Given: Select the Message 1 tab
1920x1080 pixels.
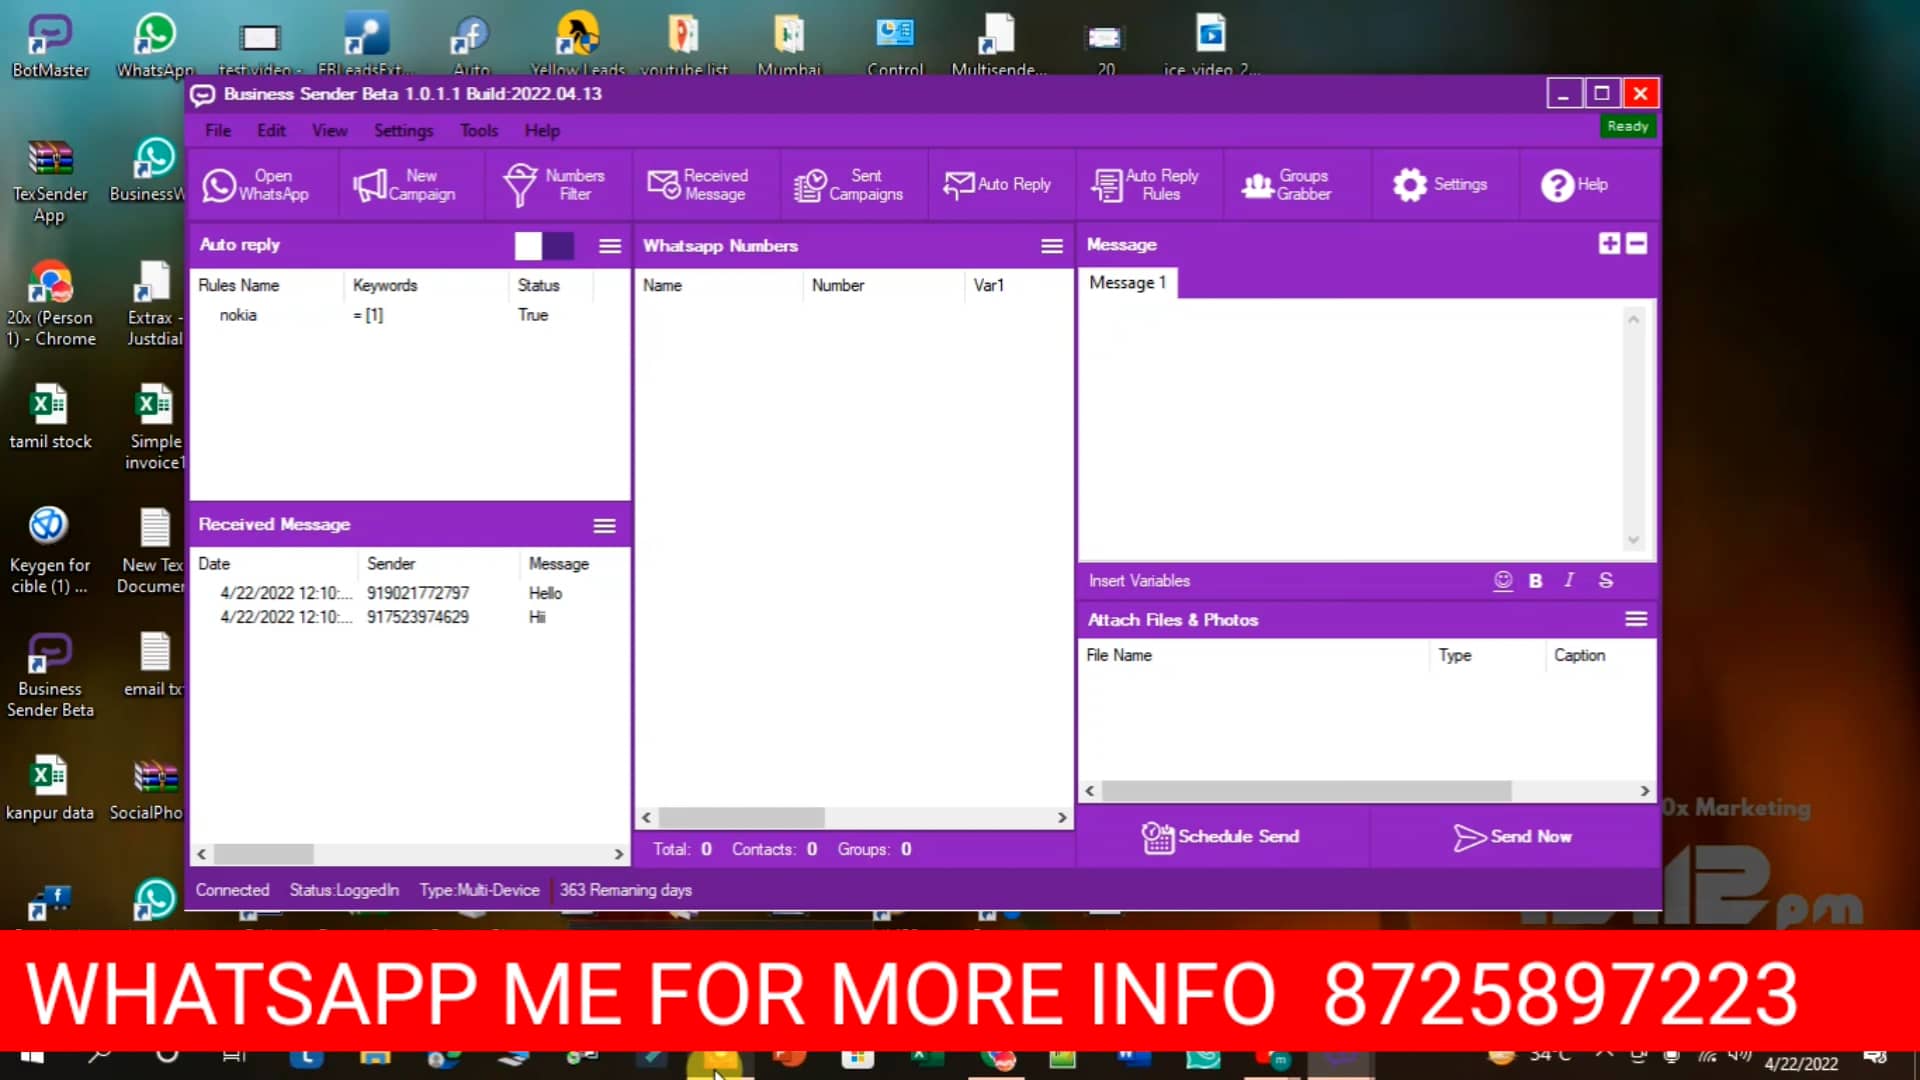Looking at the screenshot, I should [1127, 283].
